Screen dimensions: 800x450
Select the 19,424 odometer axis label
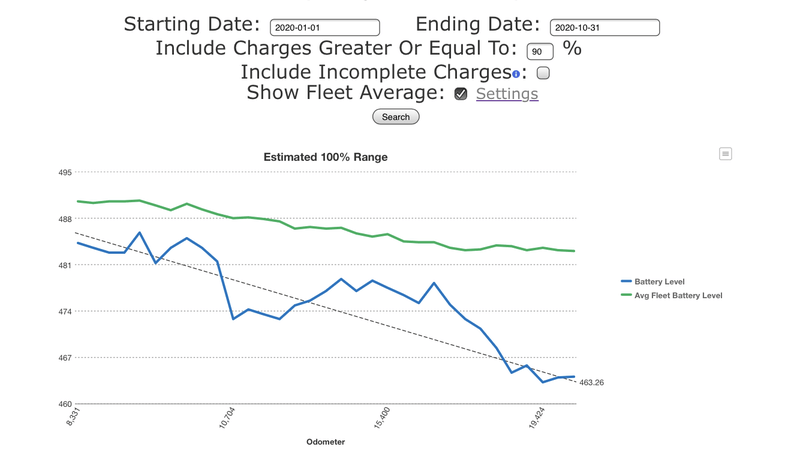[537, 418]
